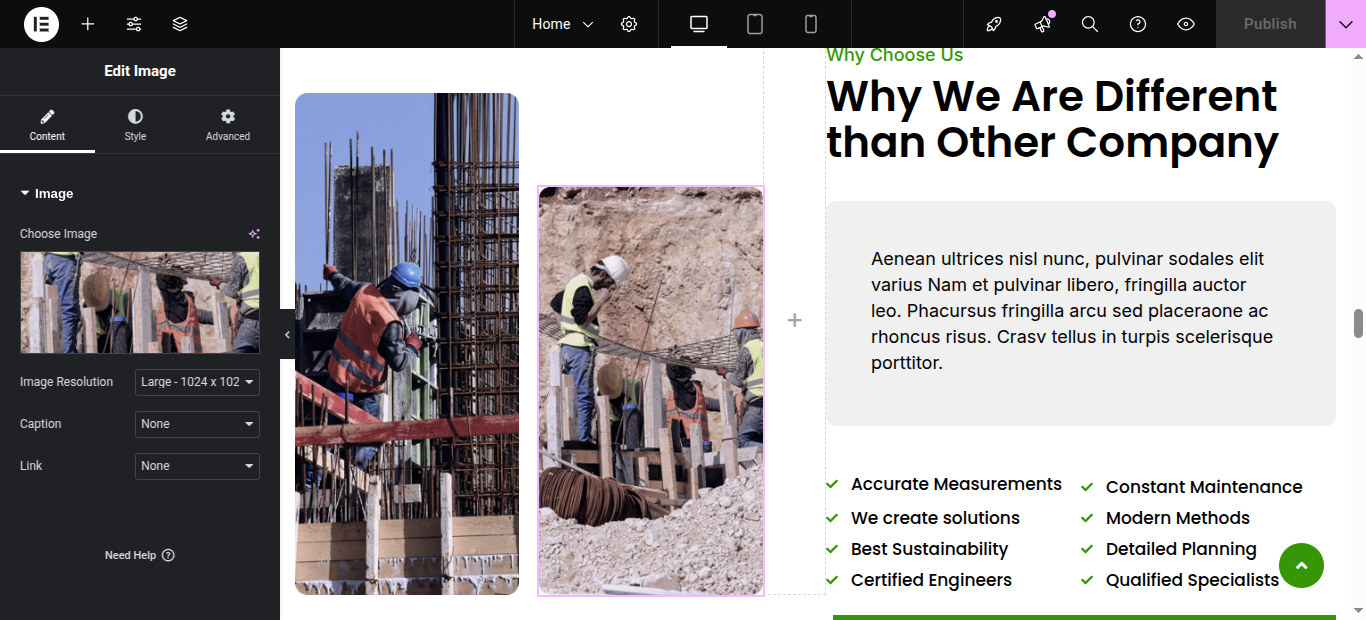Expand the Link dropdown
Image resolution: width=1366 pixels, height=620 pixels.
pos(197,466)
